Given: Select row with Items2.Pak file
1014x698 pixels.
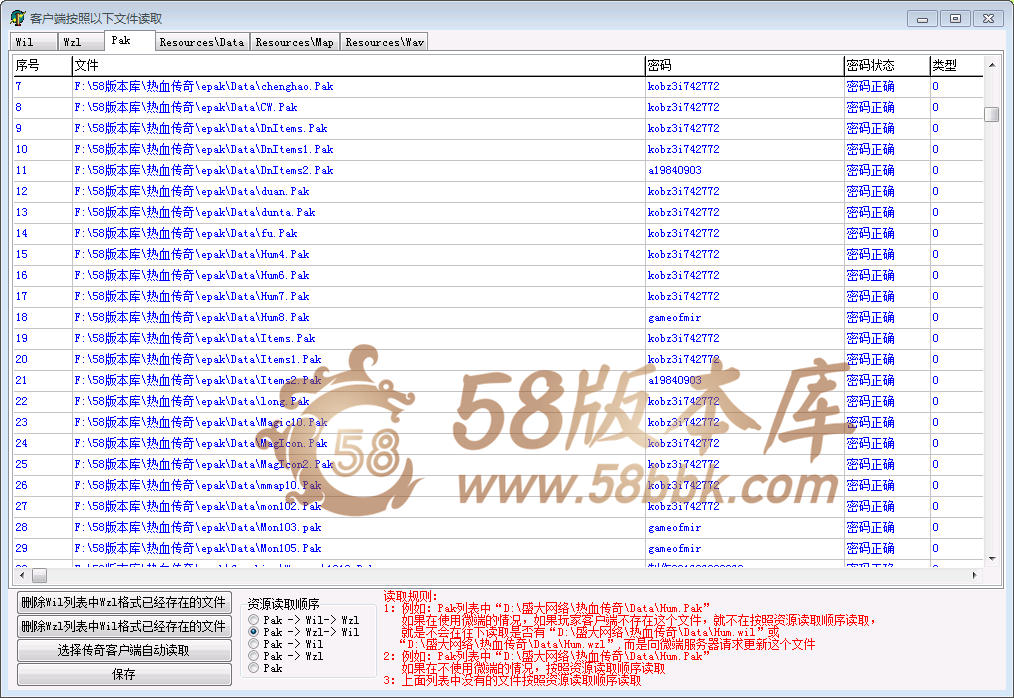Looking at the screenshot, I should 498,380.
